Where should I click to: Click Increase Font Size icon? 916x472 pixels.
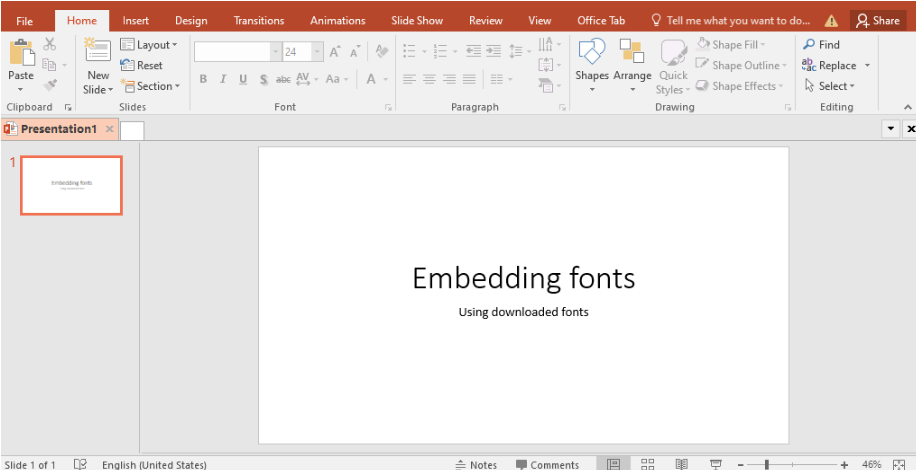pos(335,52)
